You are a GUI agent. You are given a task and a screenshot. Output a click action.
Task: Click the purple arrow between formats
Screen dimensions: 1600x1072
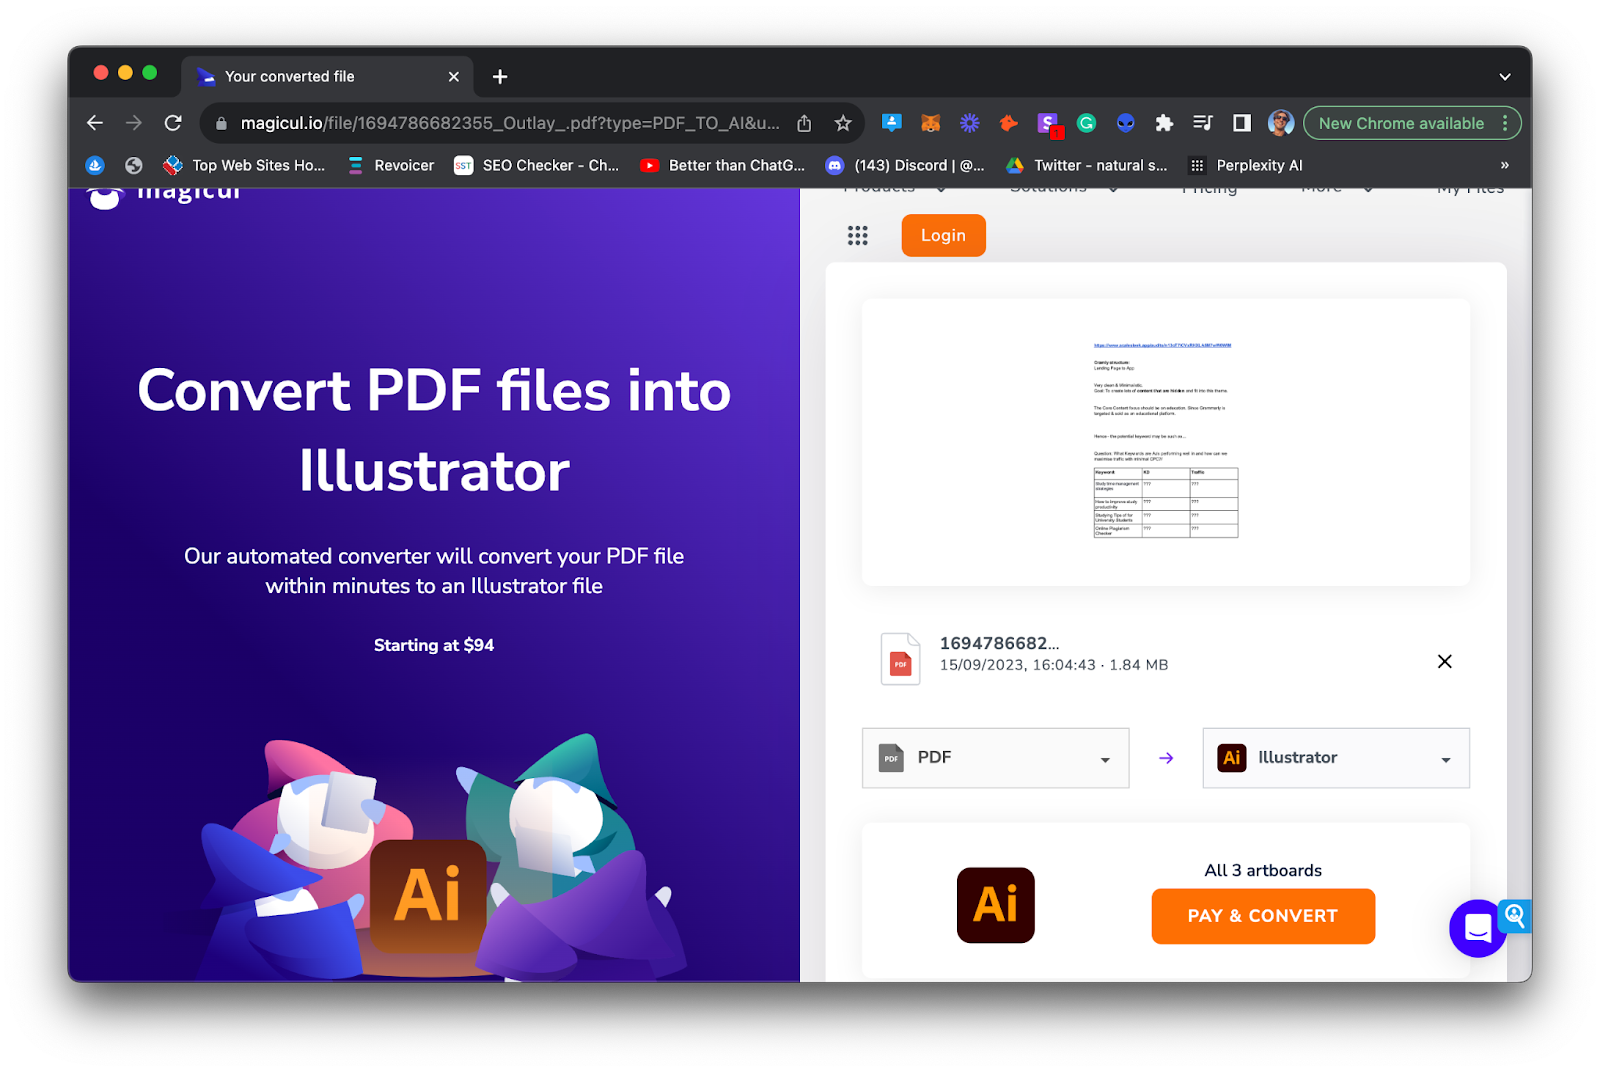1166,758
